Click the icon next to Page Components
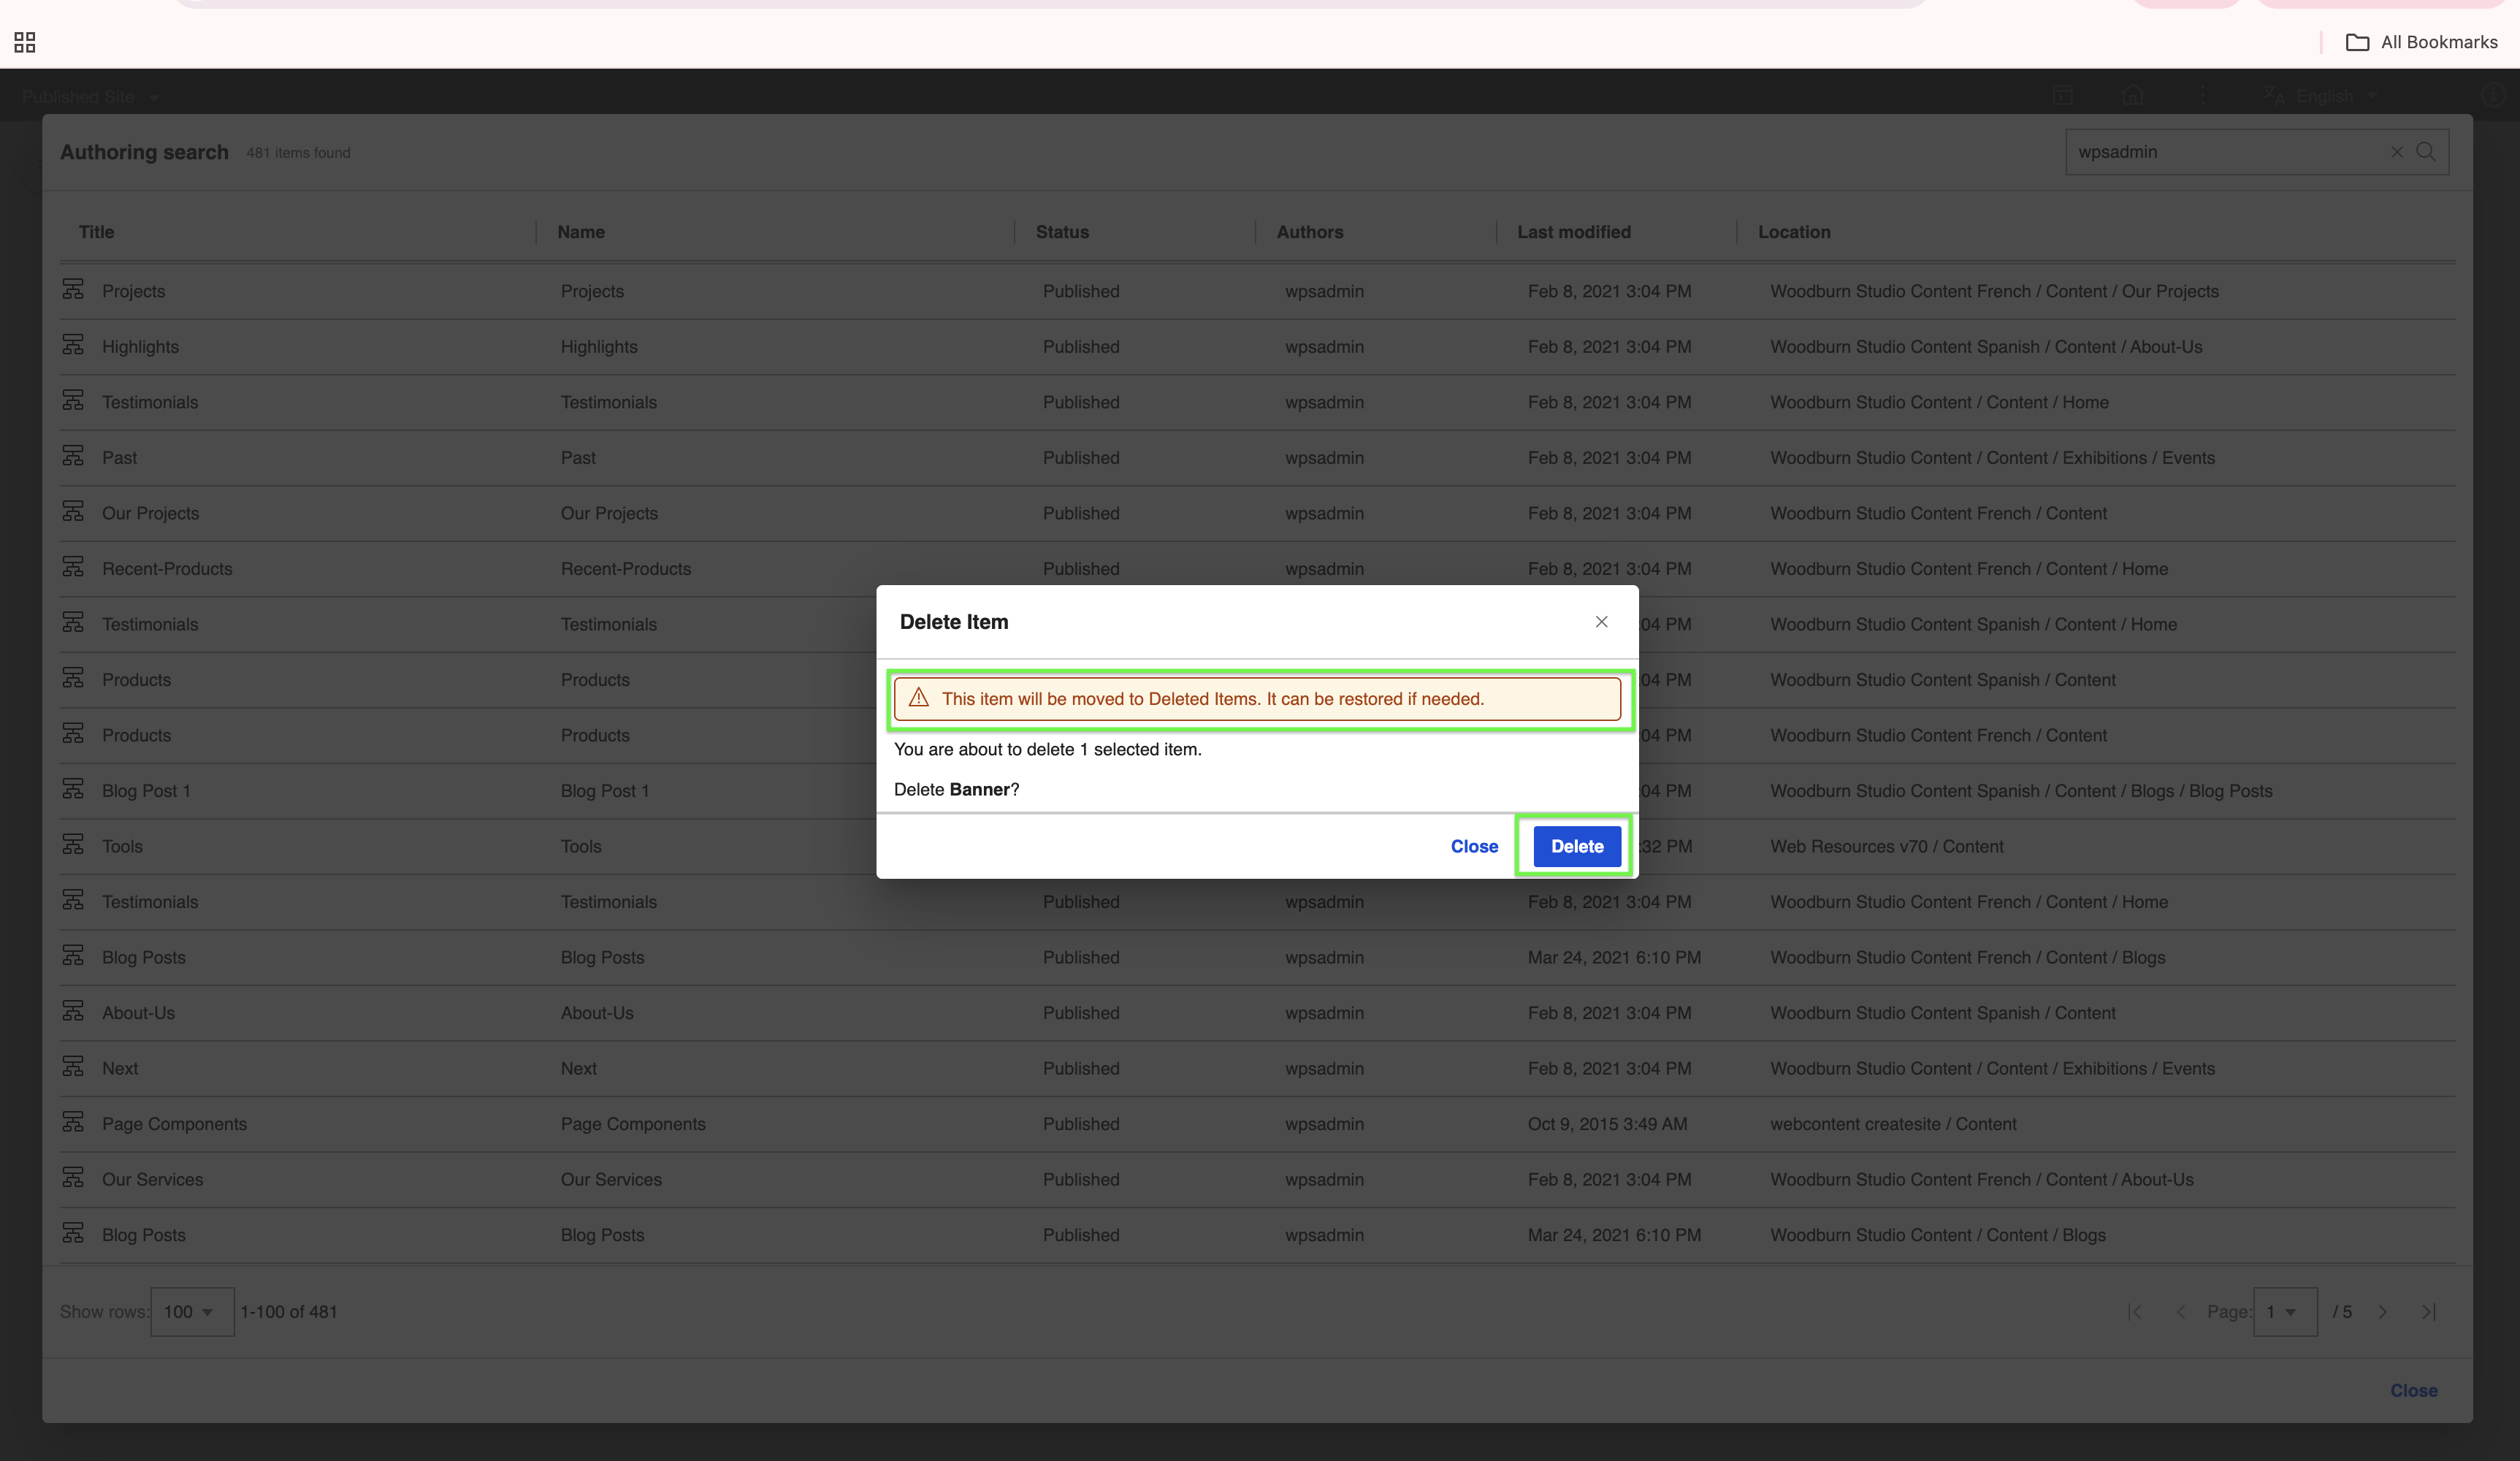This screenshot has width=2520, height=1461. 73,1122
